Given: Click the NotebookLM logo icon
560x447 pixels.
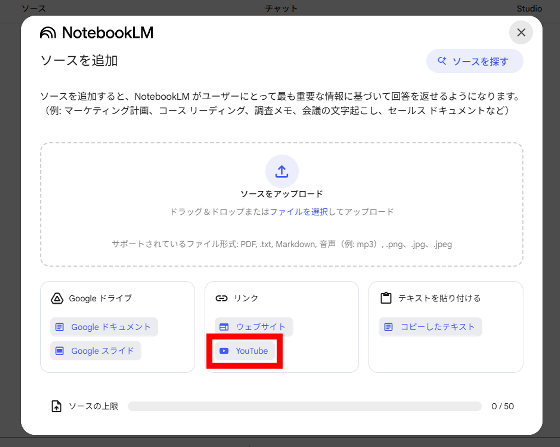Looking at the screenshot, I should 48,33.
